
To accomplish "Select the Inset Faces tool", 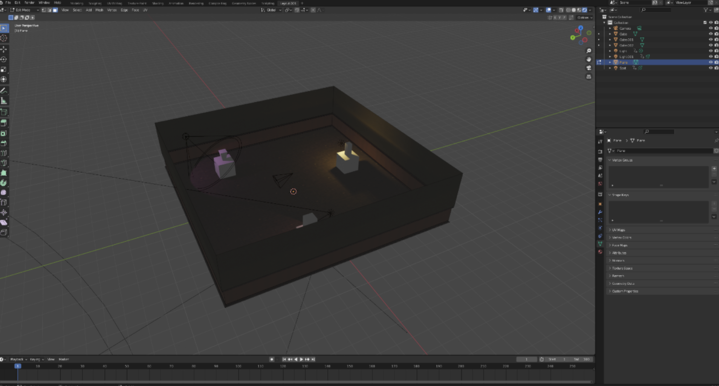I will click(4, 133).
